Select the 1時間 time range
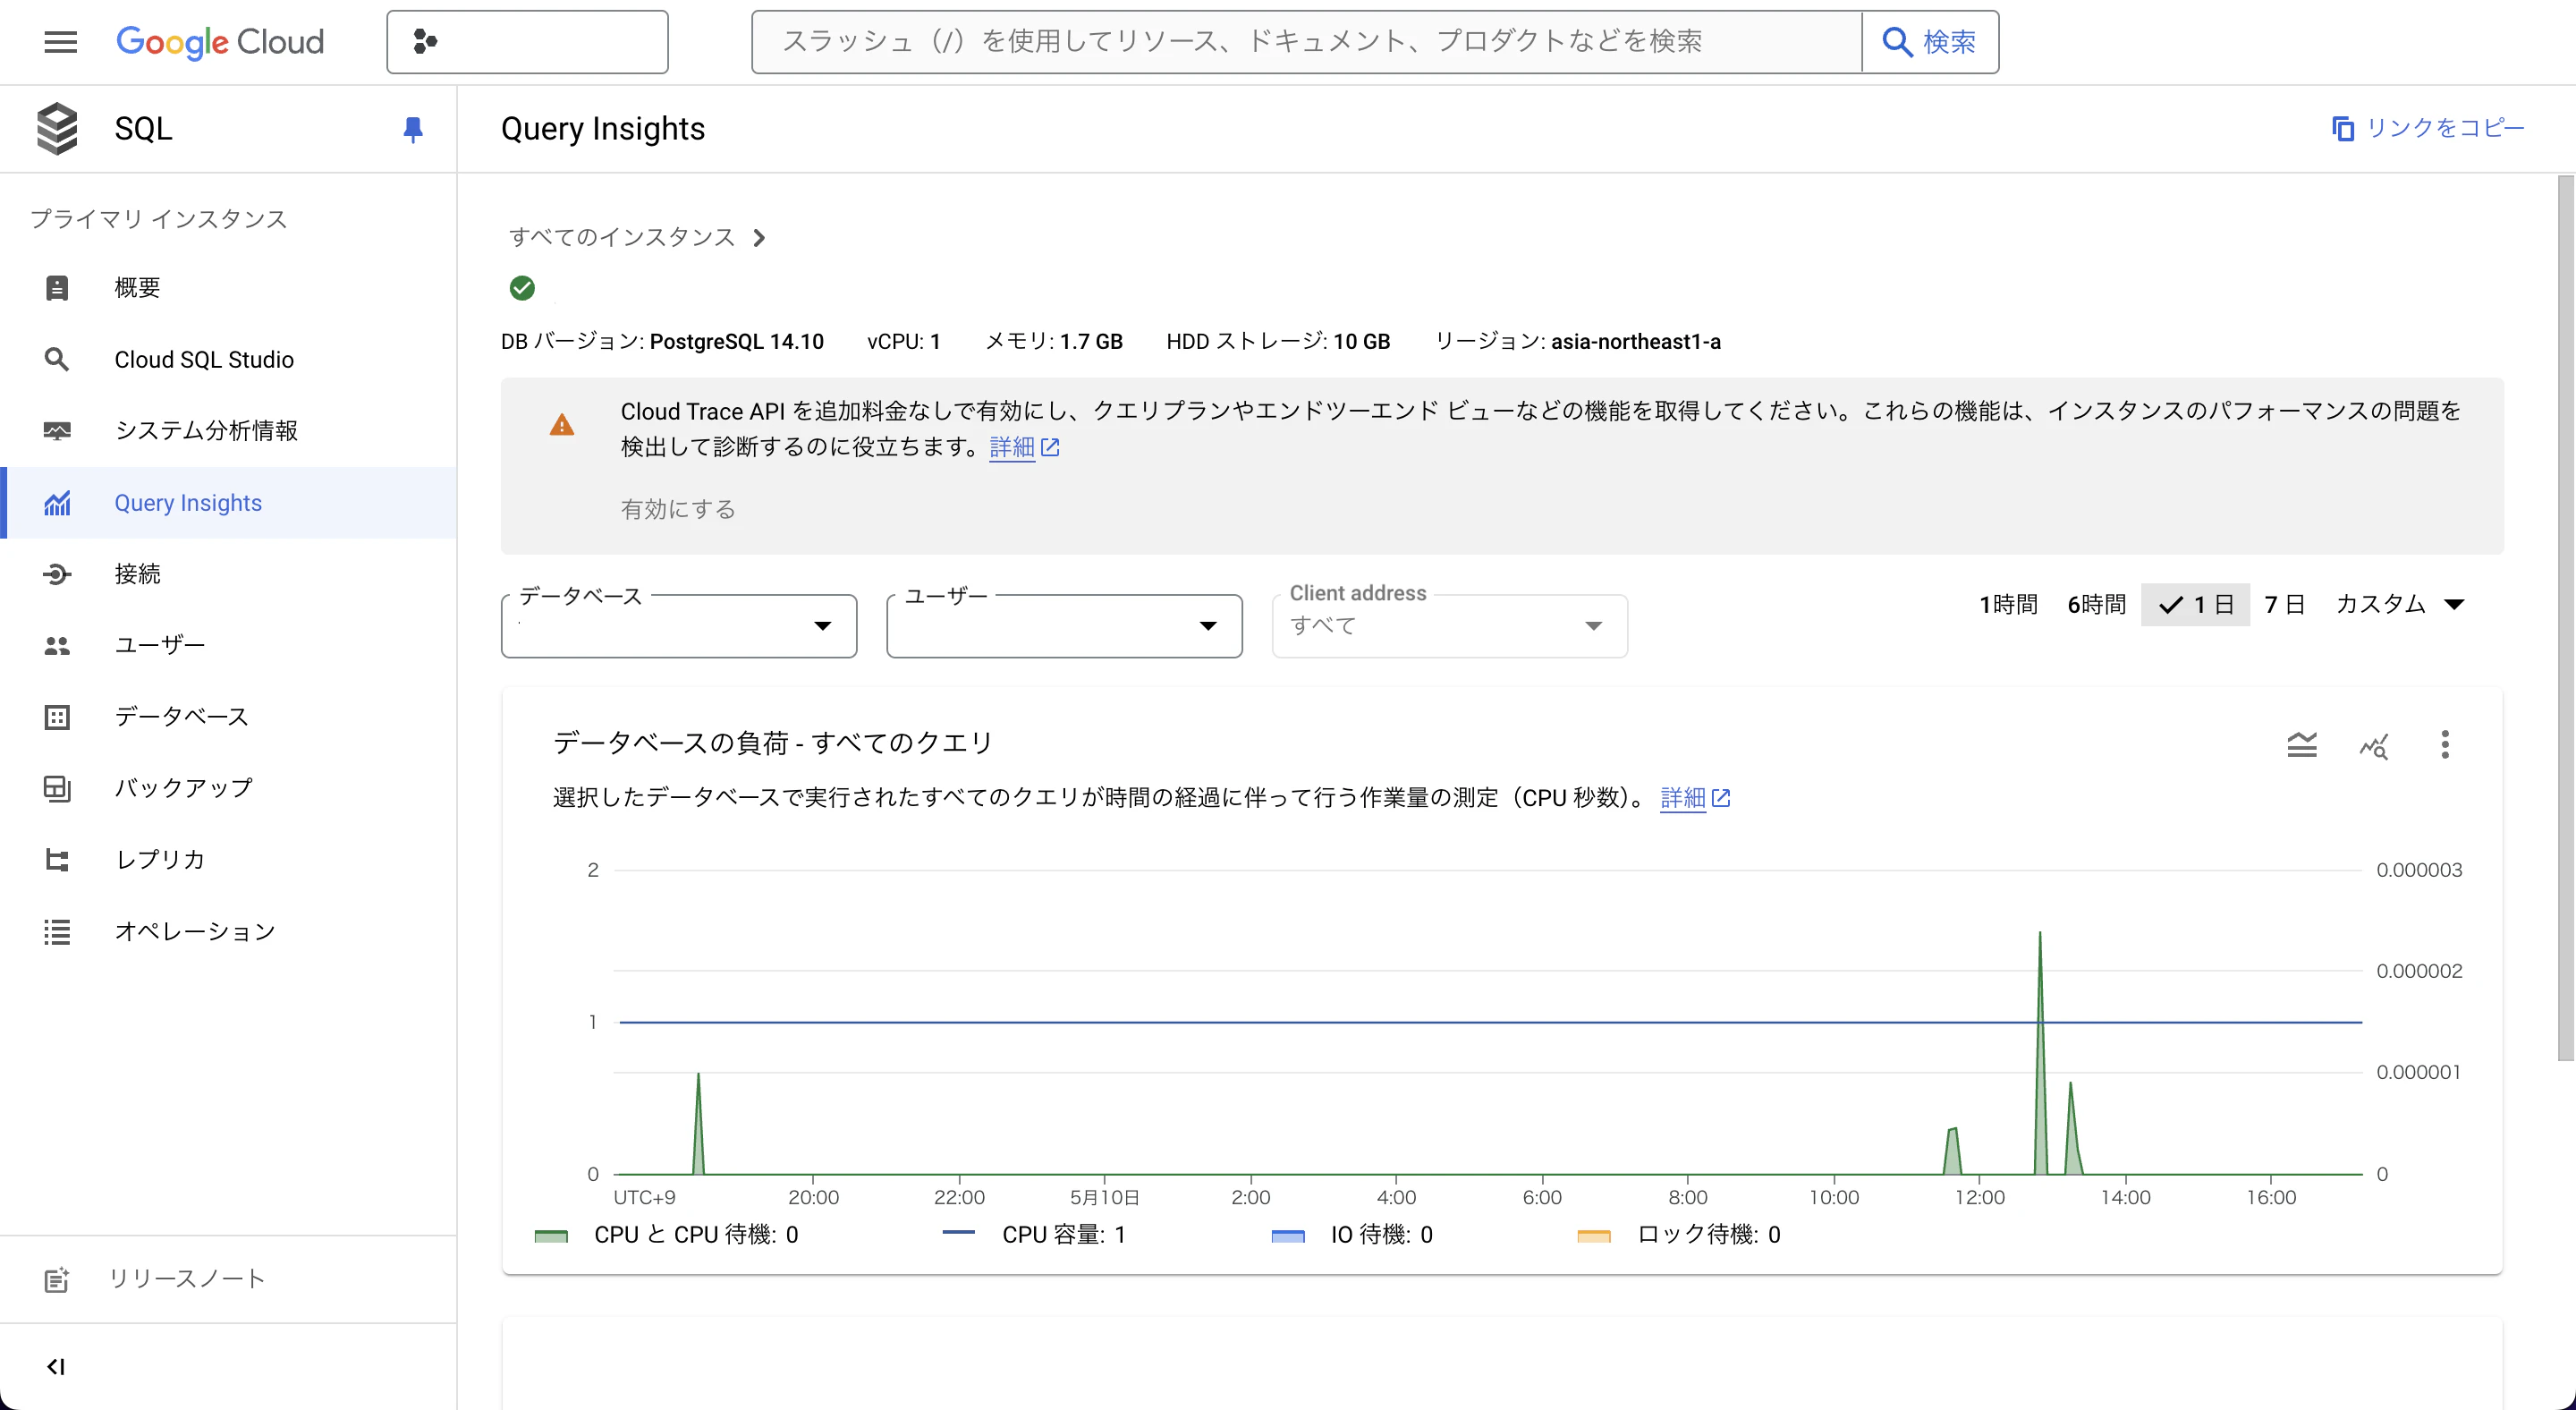The height and width of the screenshot is (1410, 2576). coord(2008,604)
